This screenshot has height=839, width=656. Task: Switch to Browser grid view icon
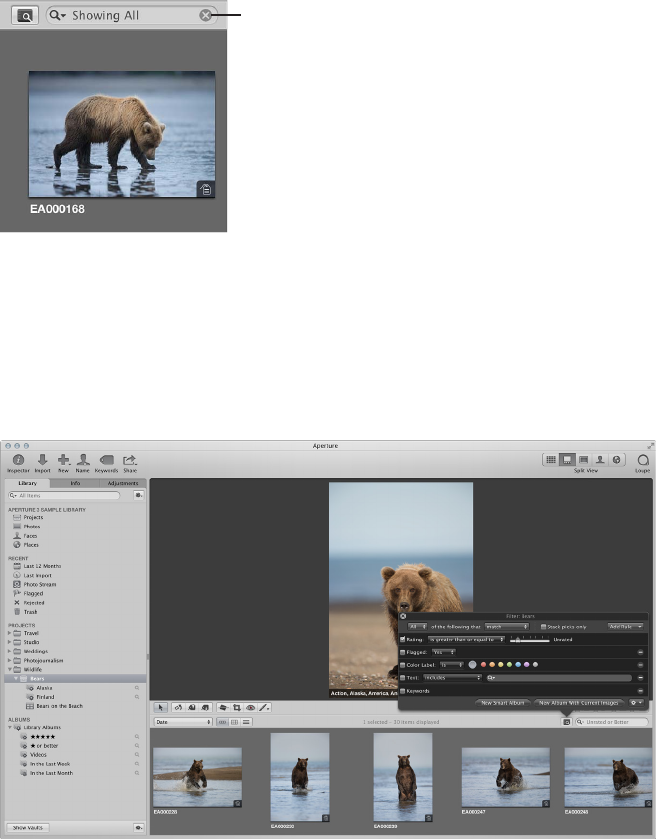(x=551, y=460)
